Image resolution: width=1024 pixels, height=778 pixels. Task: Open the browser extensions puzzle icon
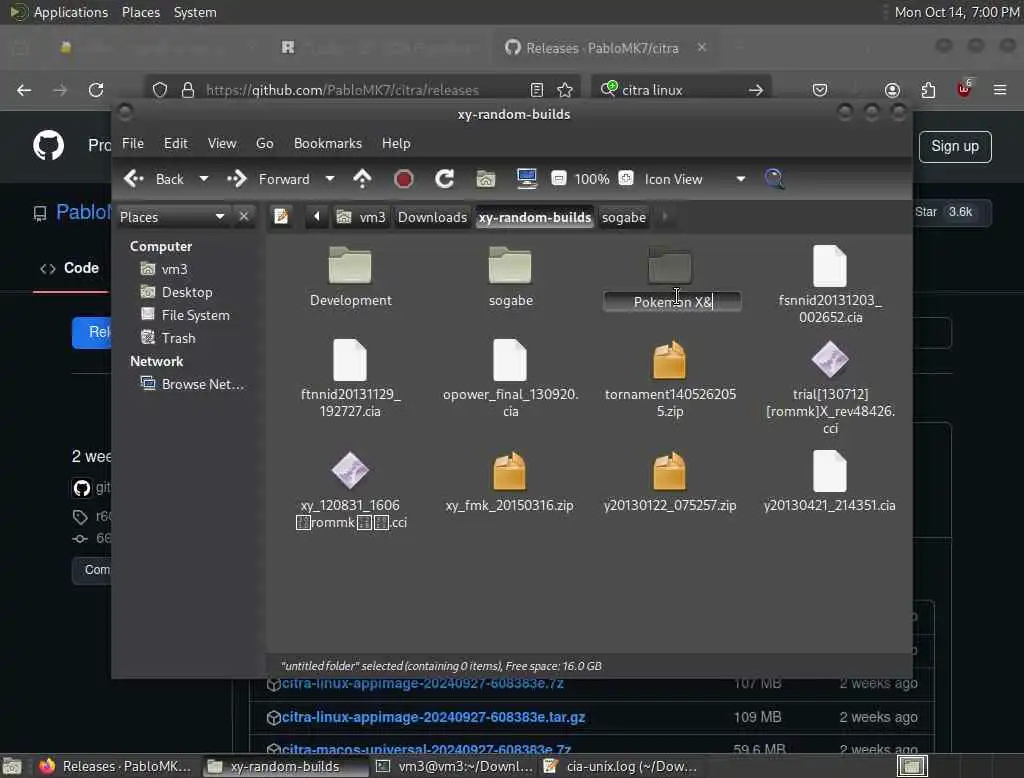tap(928, 89)
